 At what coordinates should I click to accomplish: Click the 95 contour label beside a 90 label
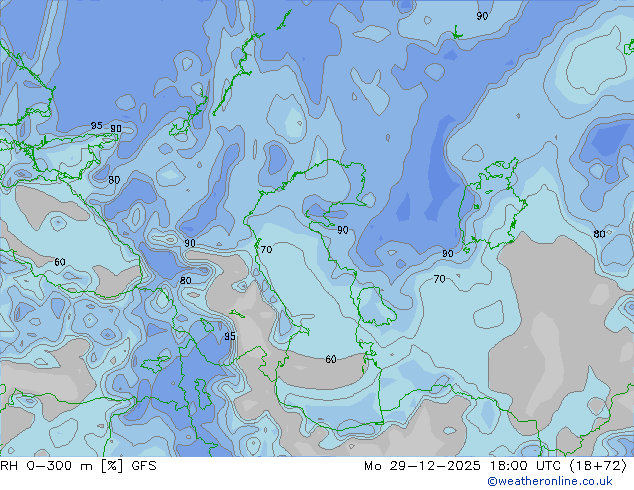[97, 126]
